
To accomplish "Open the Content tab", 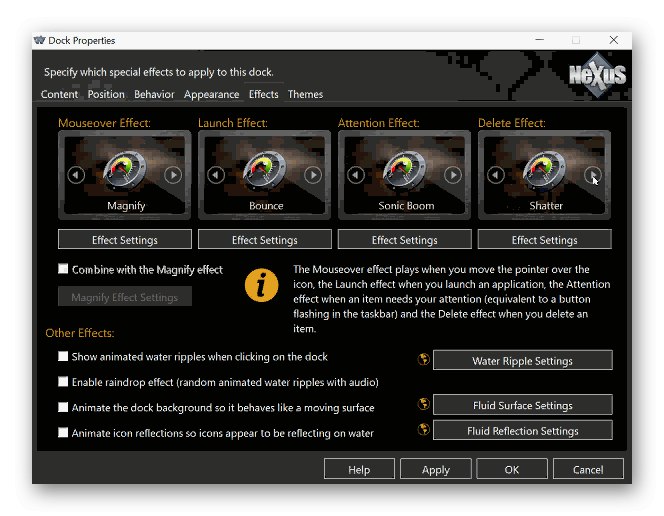I will 59,94.
